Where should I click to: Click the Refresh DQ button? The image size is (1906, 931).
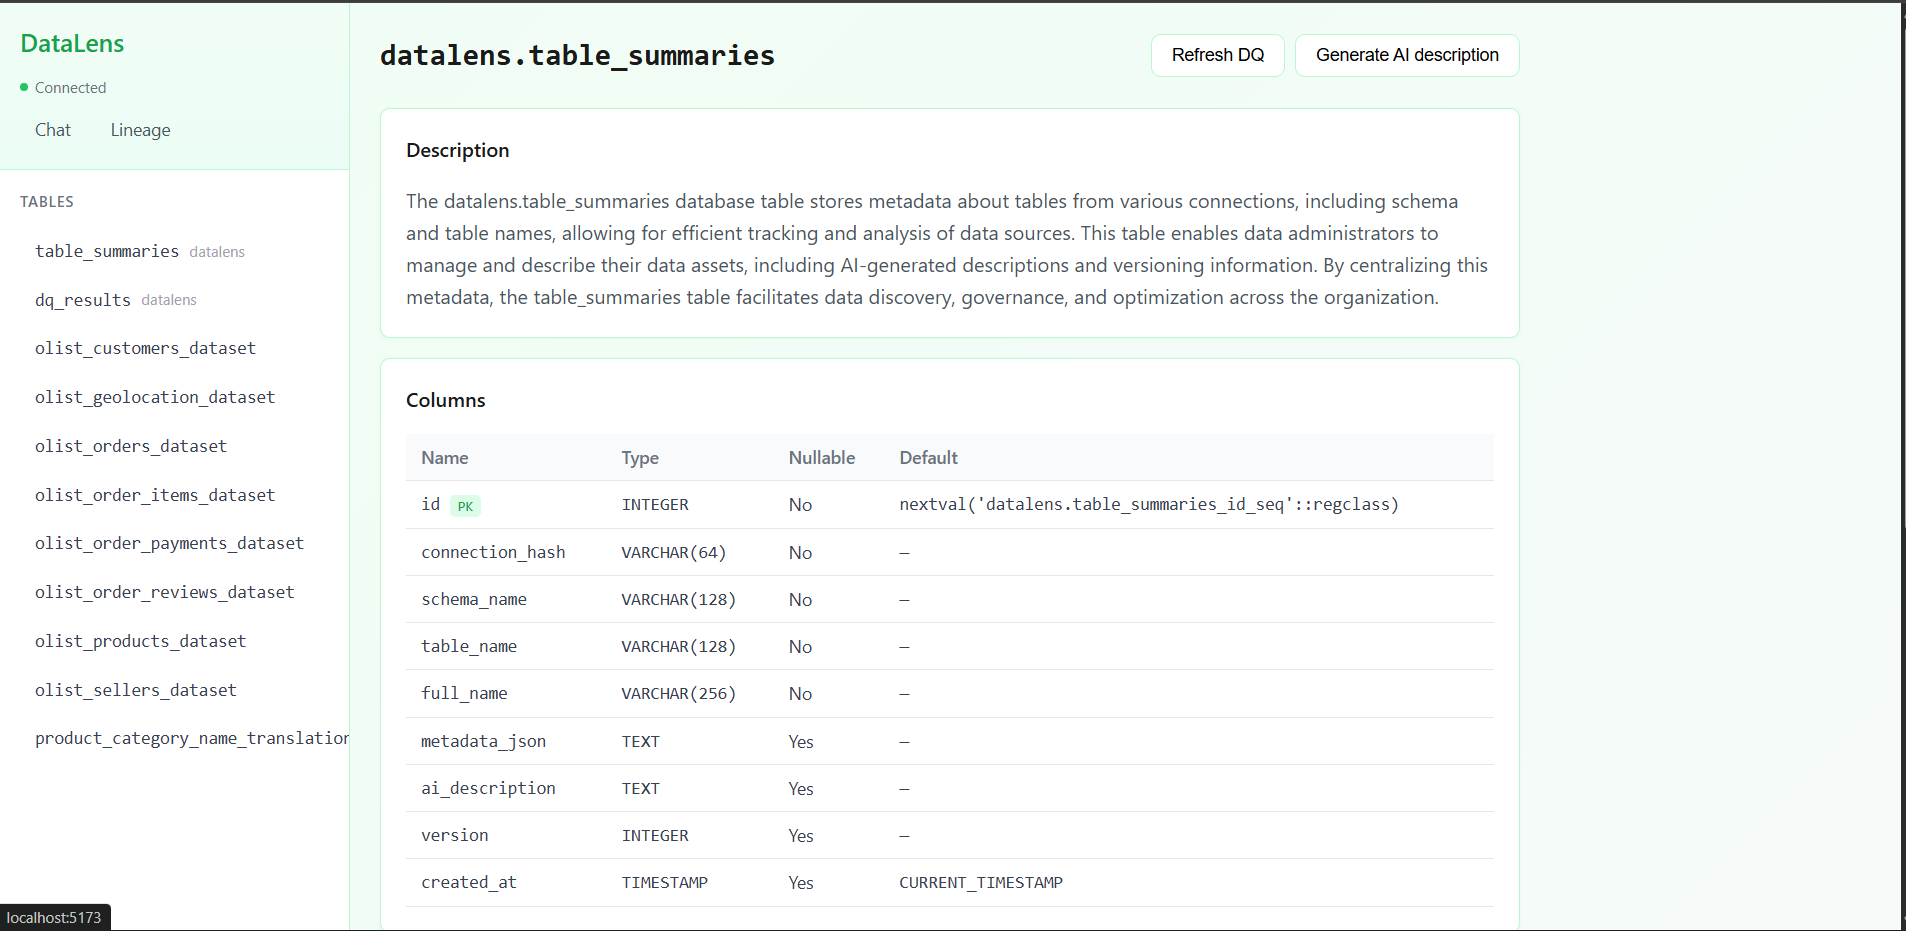[x=1217, y=55]
